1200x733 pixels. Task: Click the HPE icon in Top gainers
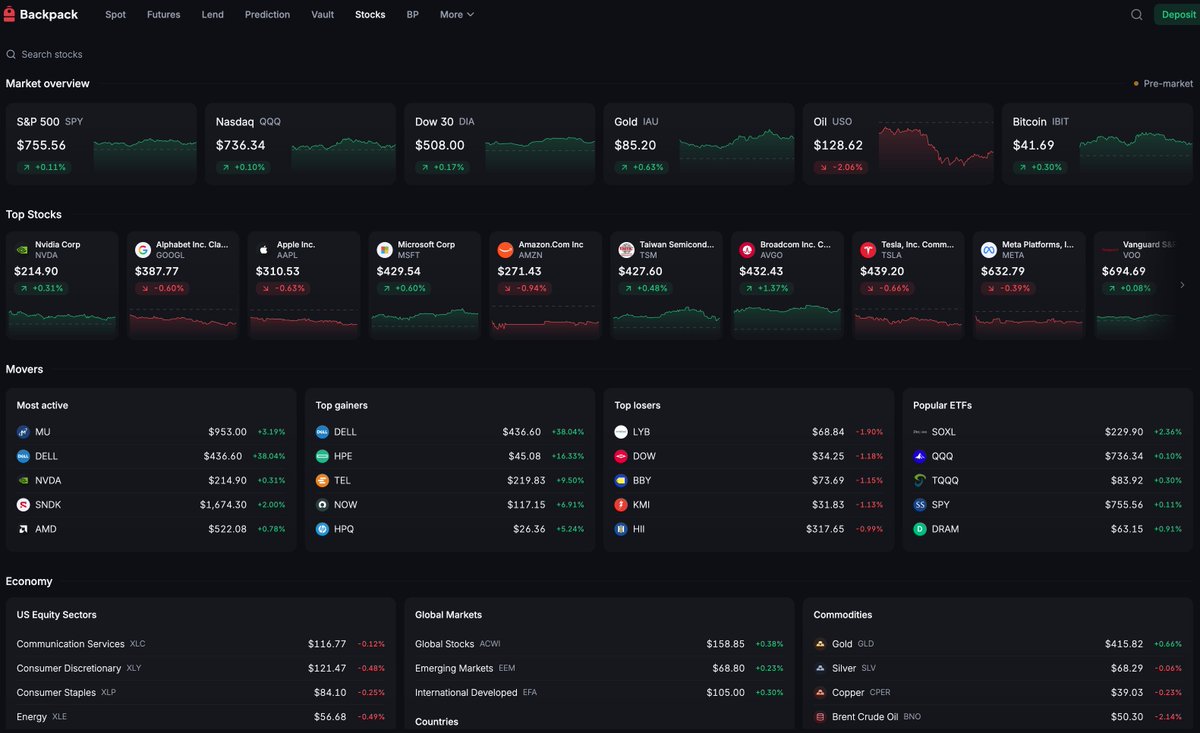[322, 456]
